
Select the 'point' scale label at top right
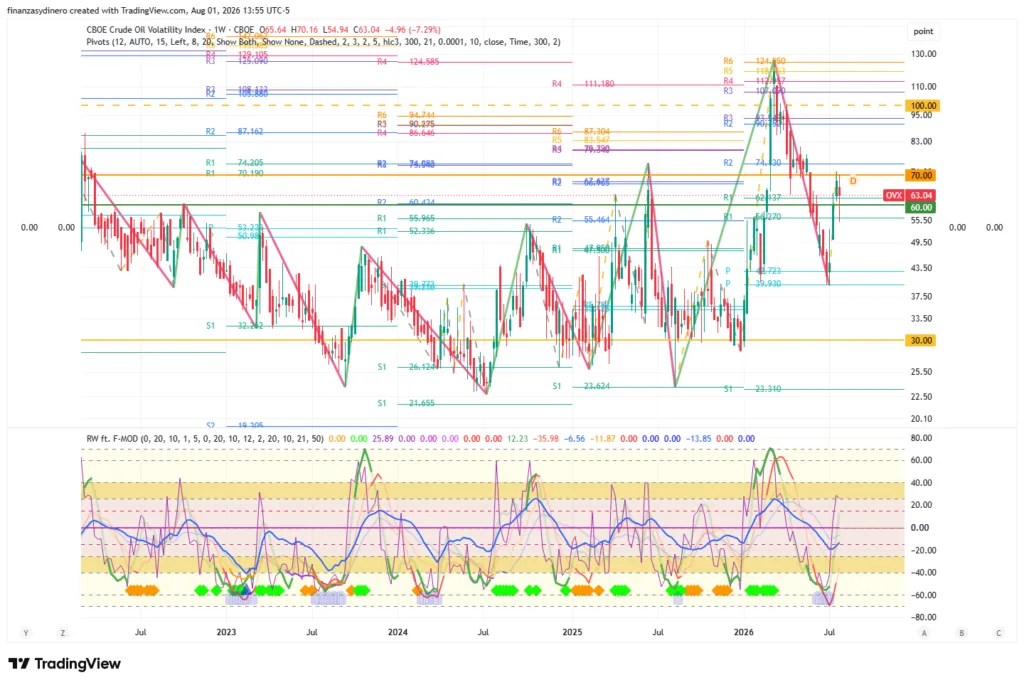923,31
